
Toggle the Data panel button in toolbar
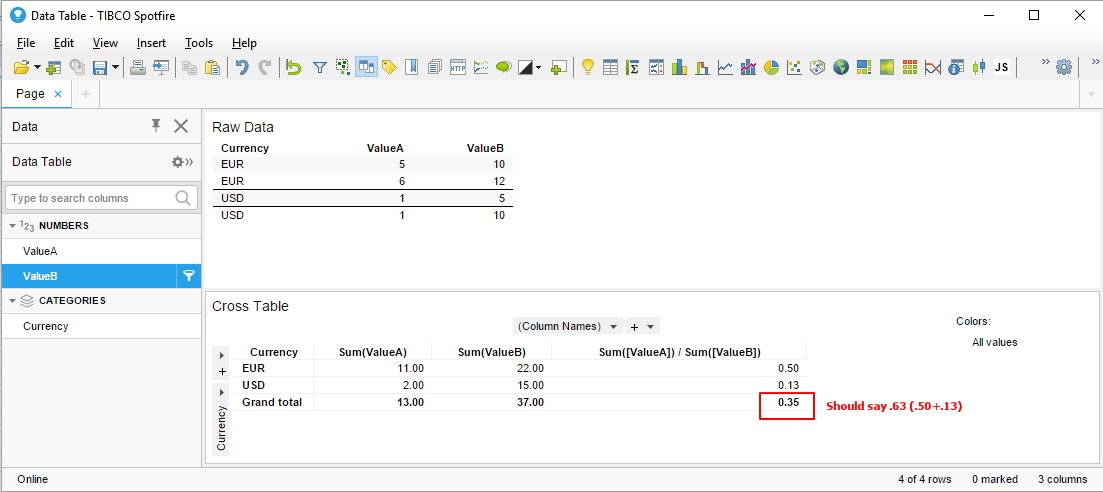pos(366,67)
